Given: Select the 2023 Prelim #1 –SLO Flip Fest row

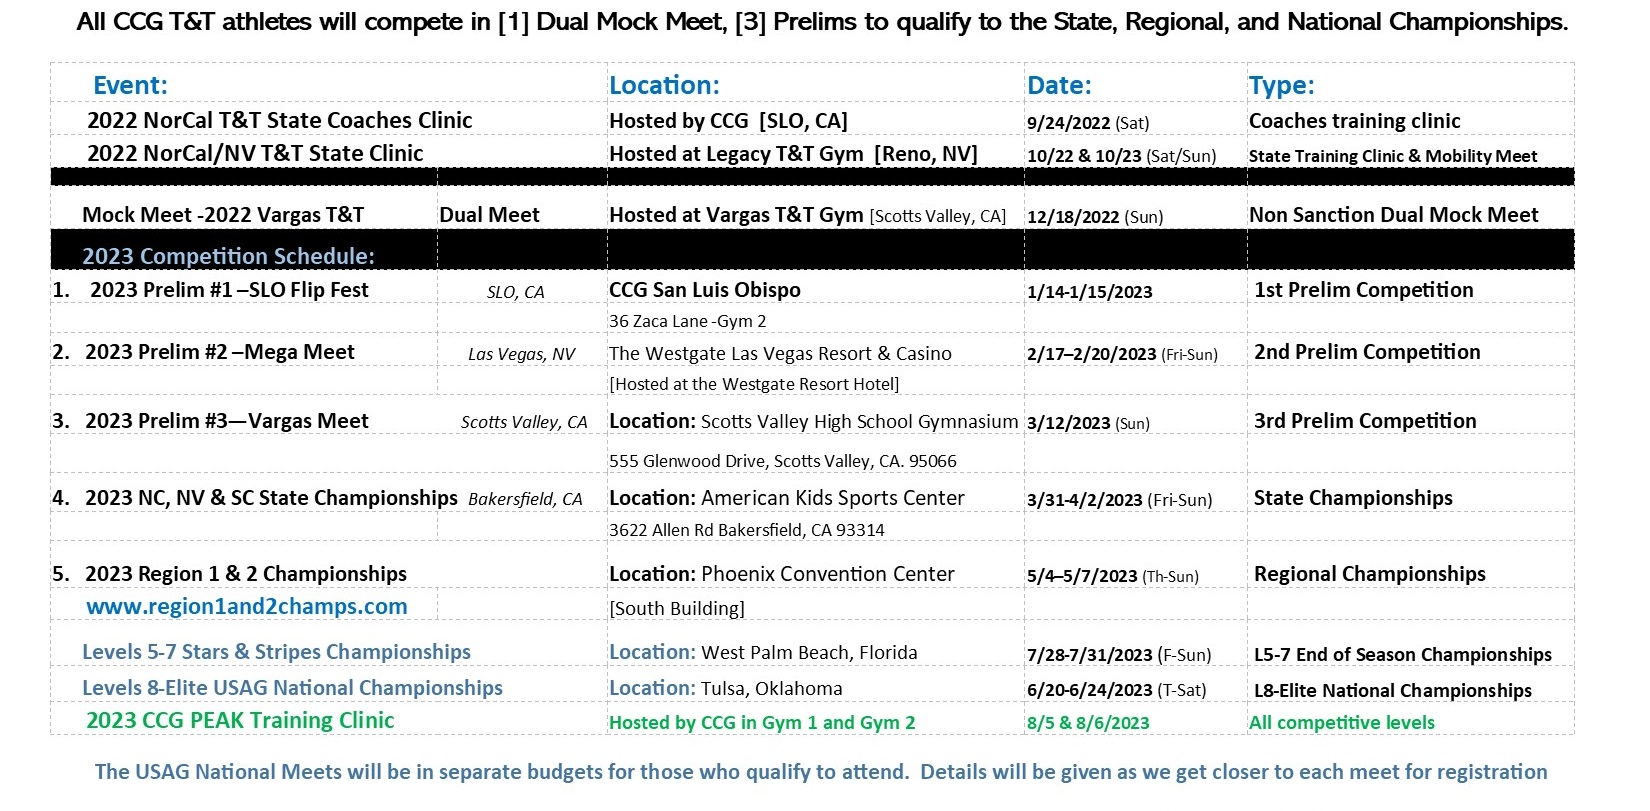Looking at the screenshot, I should click(x=812, y=290).
